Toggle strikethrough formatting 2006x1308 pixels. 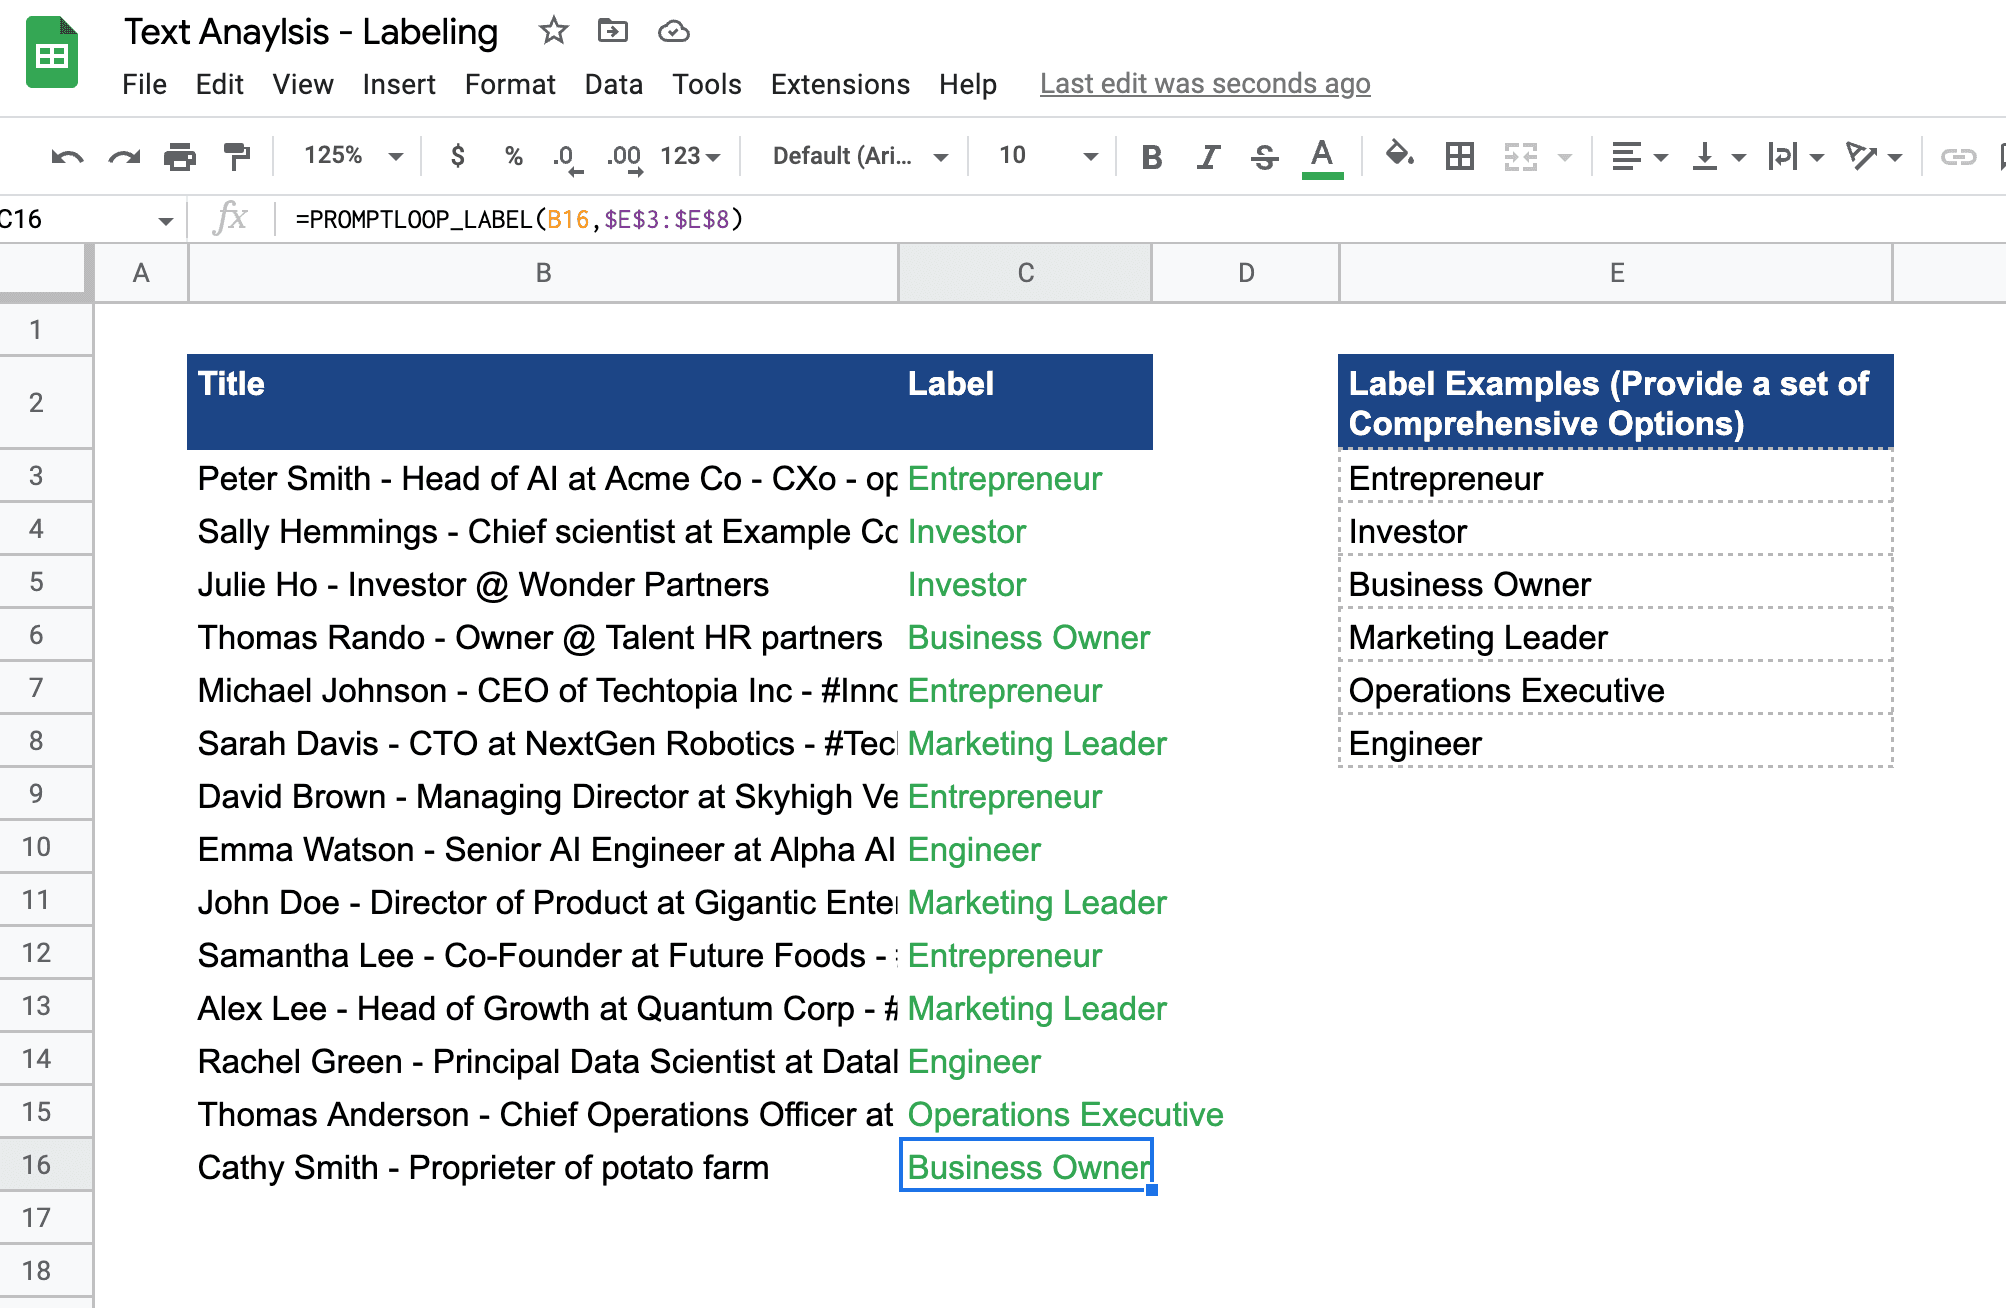(1264, 156)
